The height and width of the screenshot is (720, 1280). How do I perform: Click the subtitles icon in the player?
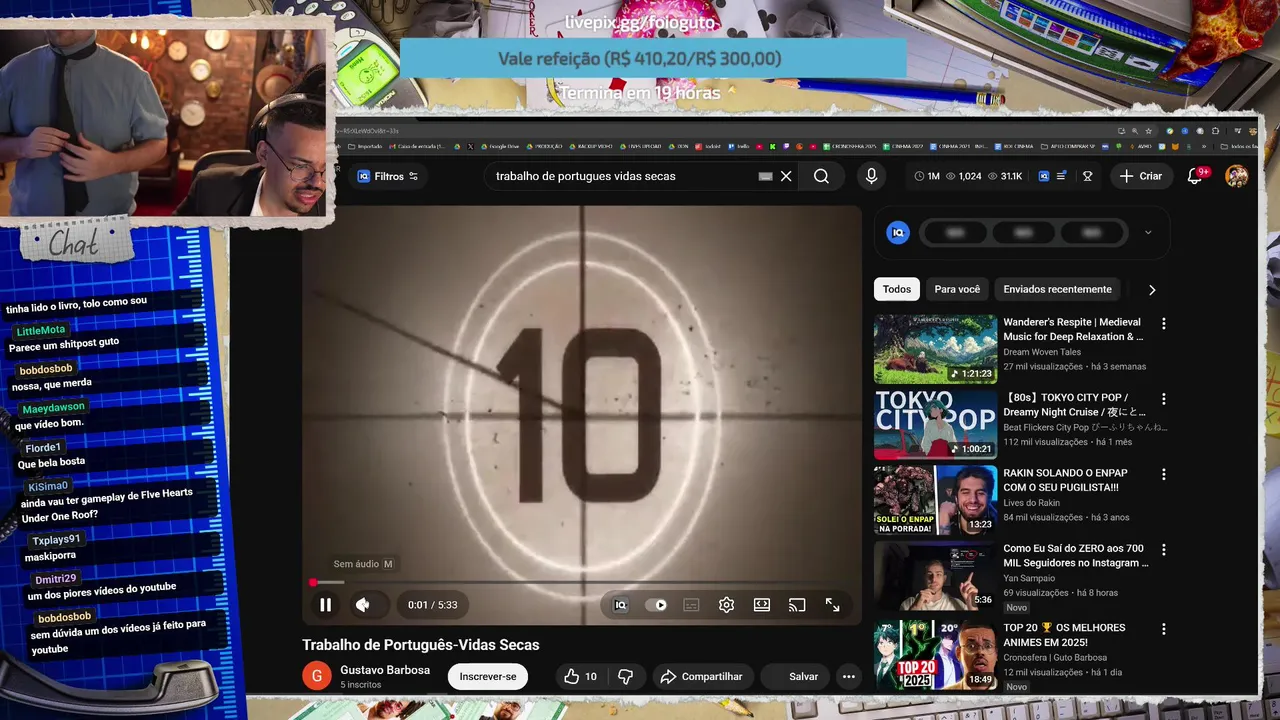pos(691,605)
